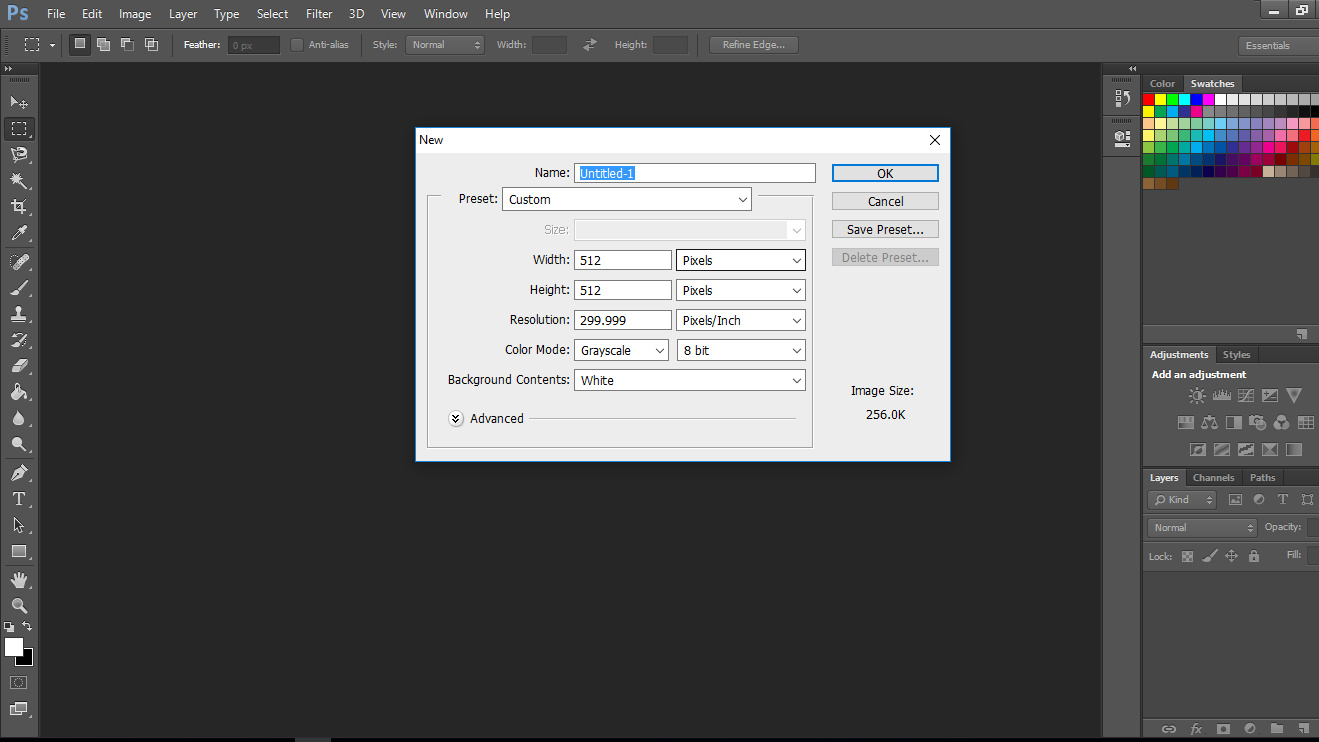Open the Color Mode Grayscale dropdown
The height and width of the screenshot is (742, 1319).
(621, 350)
